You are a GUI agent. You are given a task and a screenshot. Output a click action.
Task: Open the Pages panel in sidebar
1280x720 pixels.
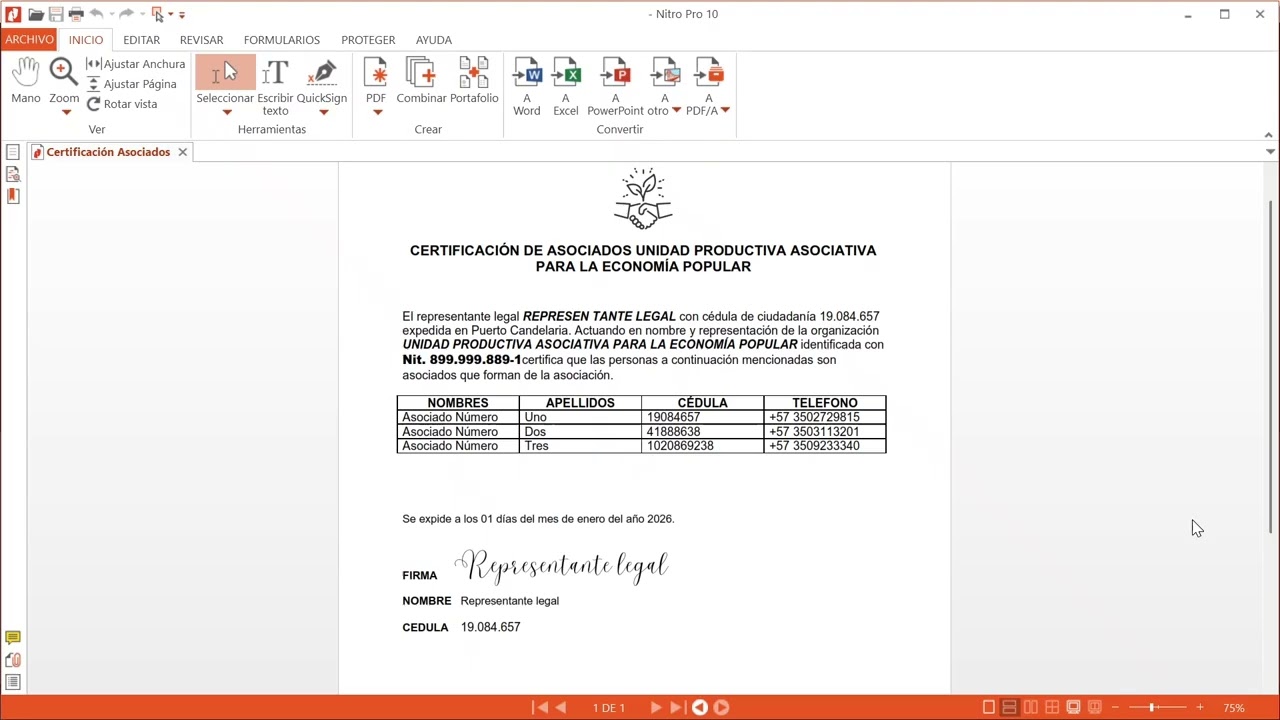pos(13,152)
